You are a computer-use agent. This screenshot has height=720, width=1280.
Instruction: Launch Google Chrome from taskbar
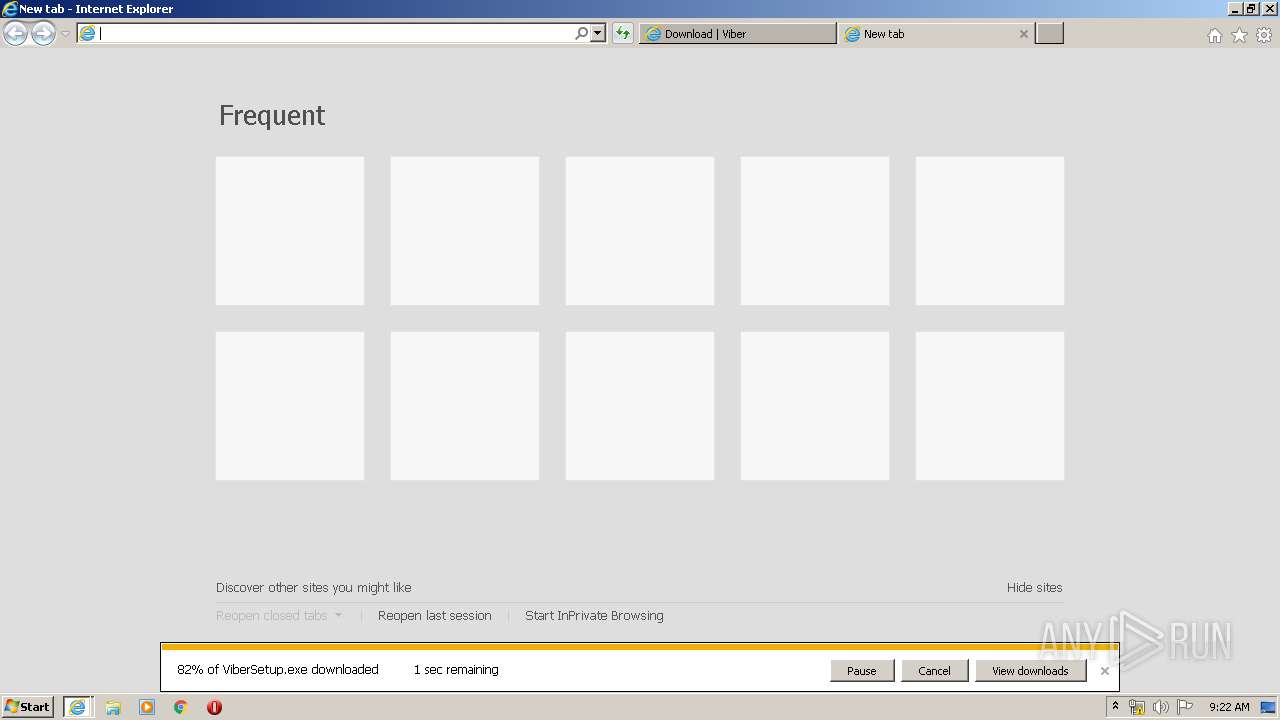[x=181, y=707]
